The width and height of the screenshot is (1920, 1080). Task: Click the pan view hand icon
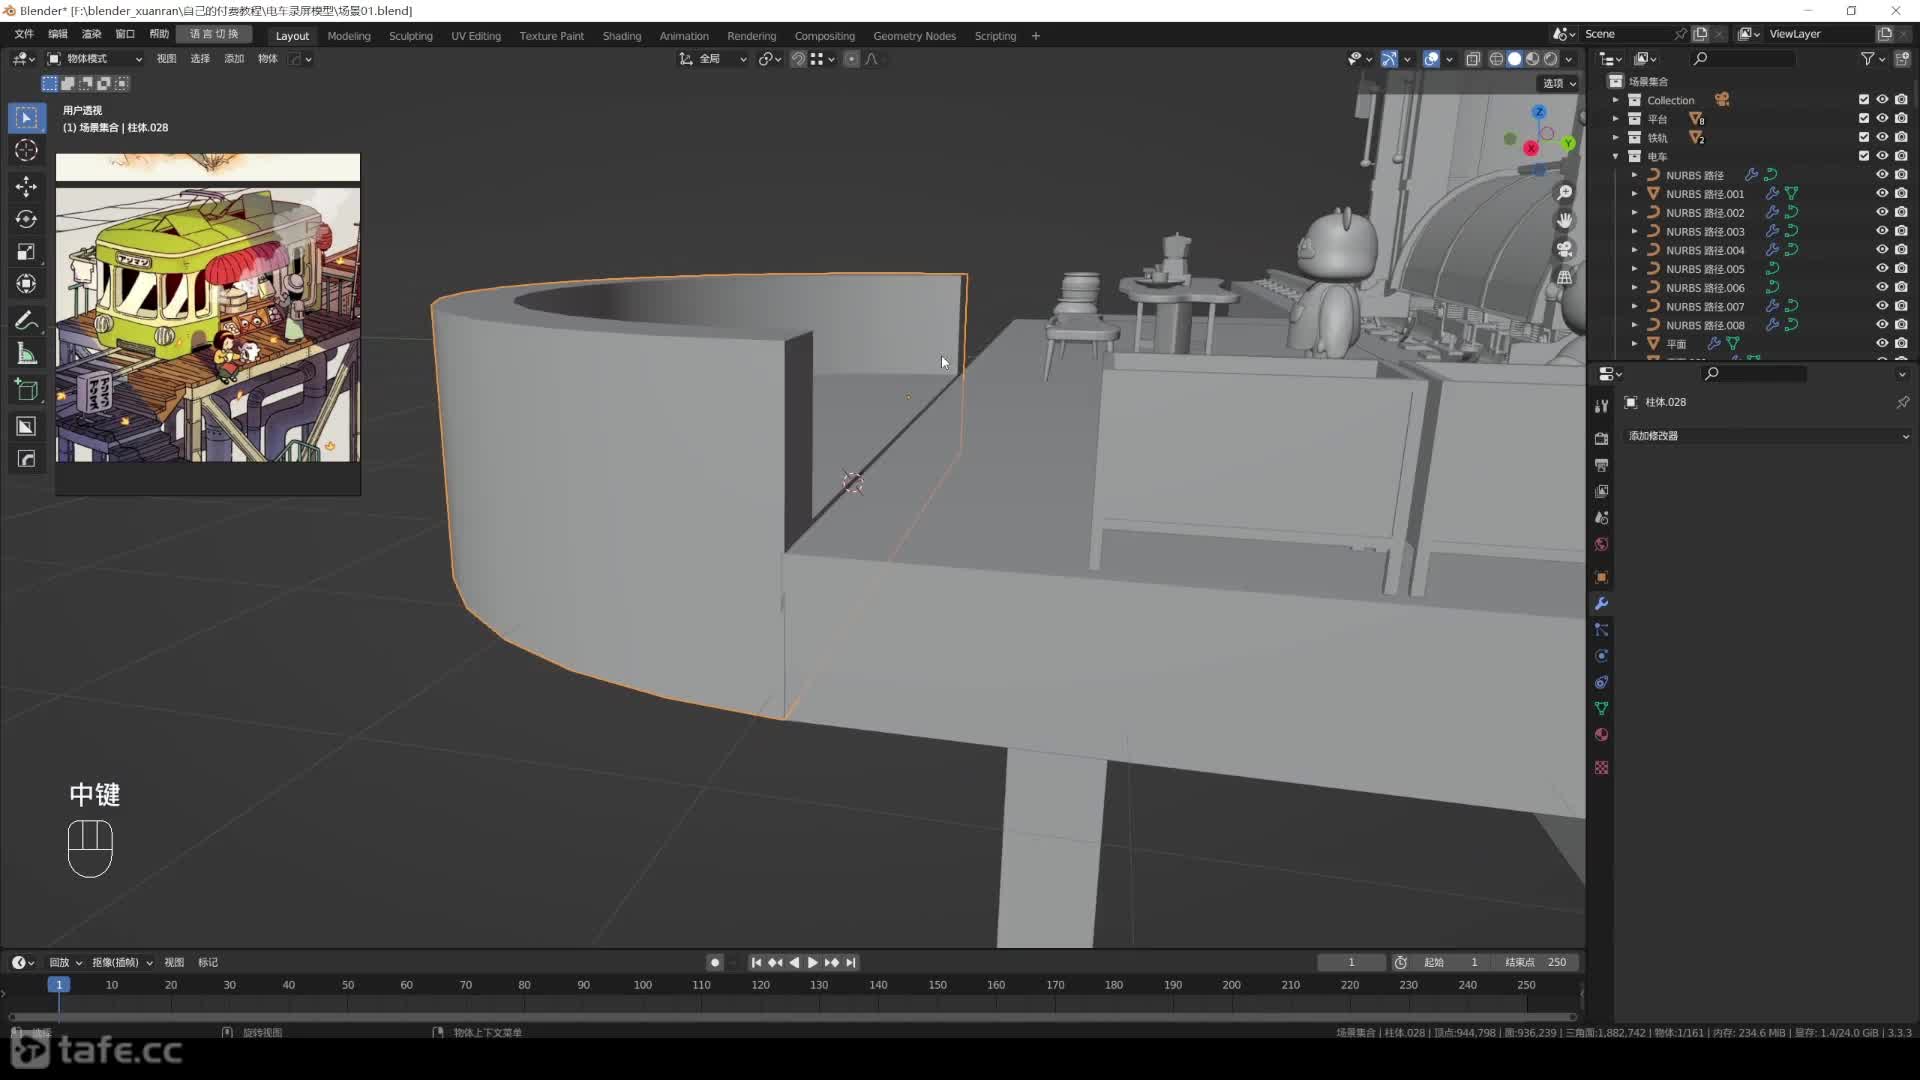(x=1565, y=220)
